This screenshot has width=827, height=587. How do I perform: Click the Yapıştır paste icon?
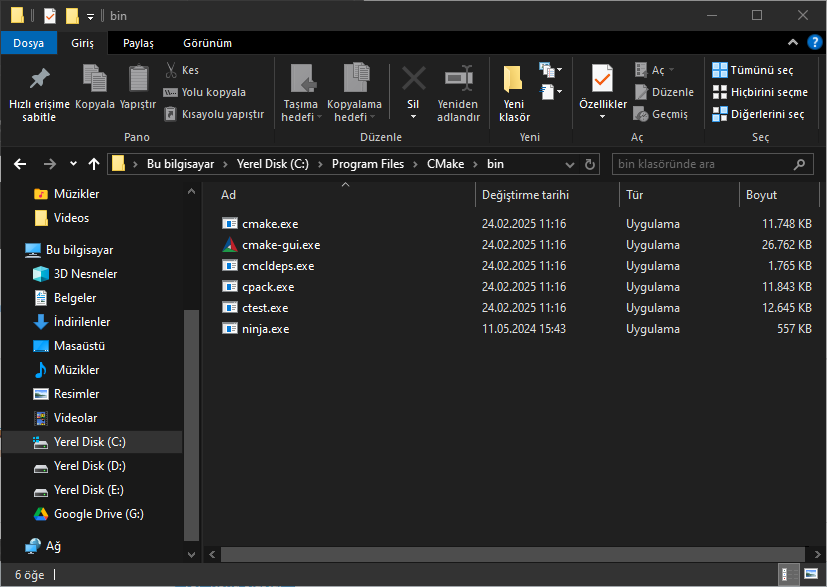pos(138,78)
